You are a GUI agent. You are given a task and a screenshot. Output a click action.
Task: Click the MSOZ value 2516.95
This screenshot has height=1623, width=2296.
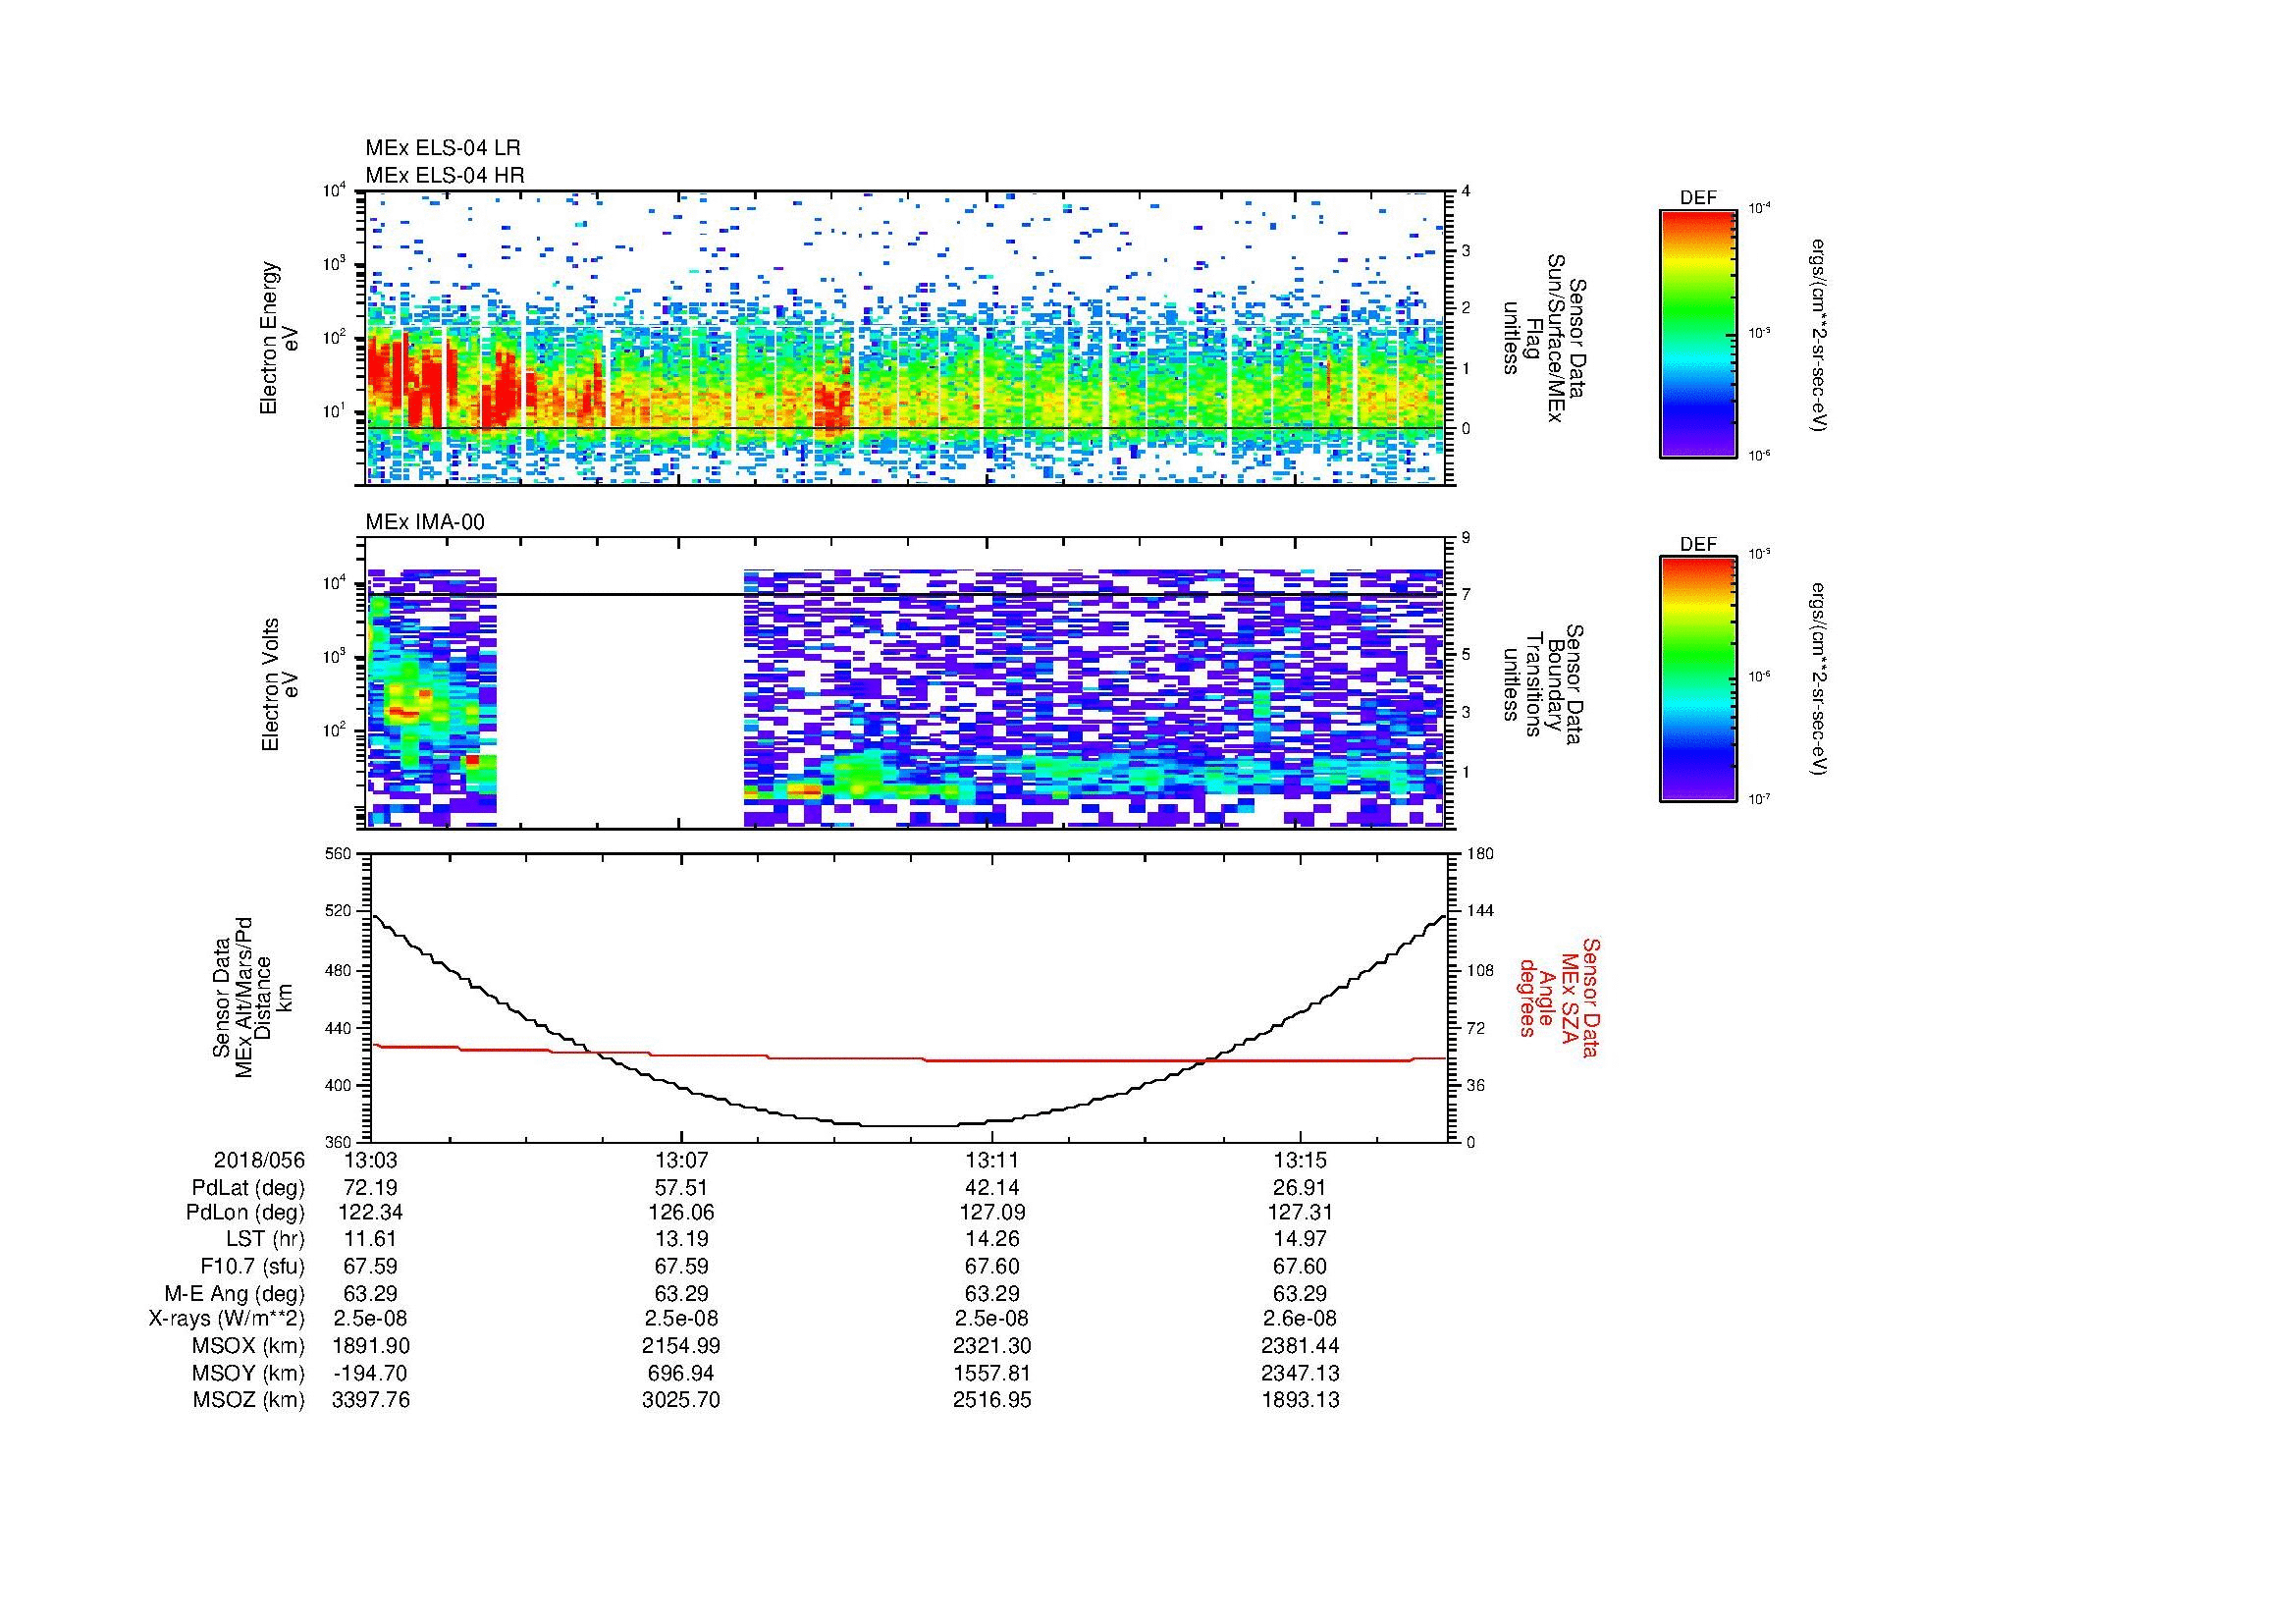click(x=991, y=1400)
